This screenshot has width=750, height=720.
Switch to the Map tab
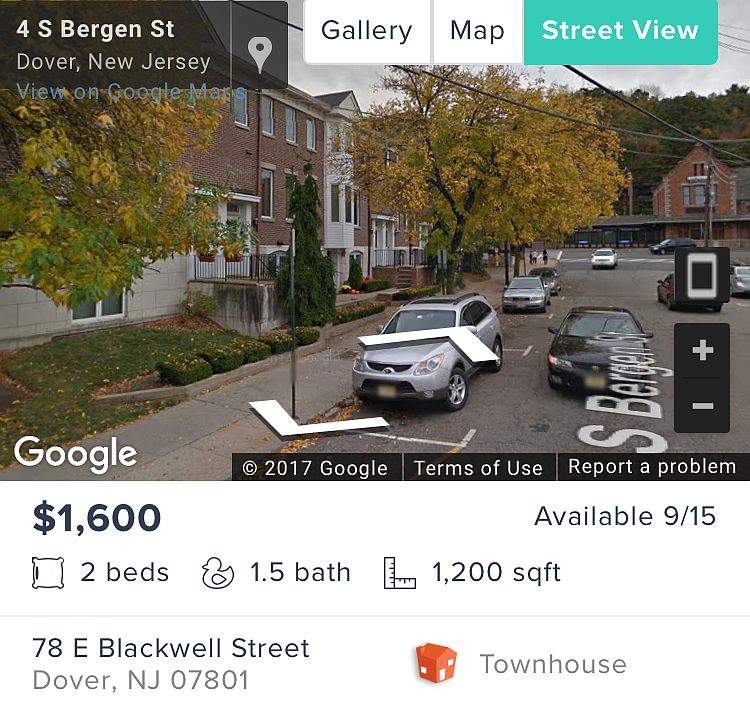point(478,31)
